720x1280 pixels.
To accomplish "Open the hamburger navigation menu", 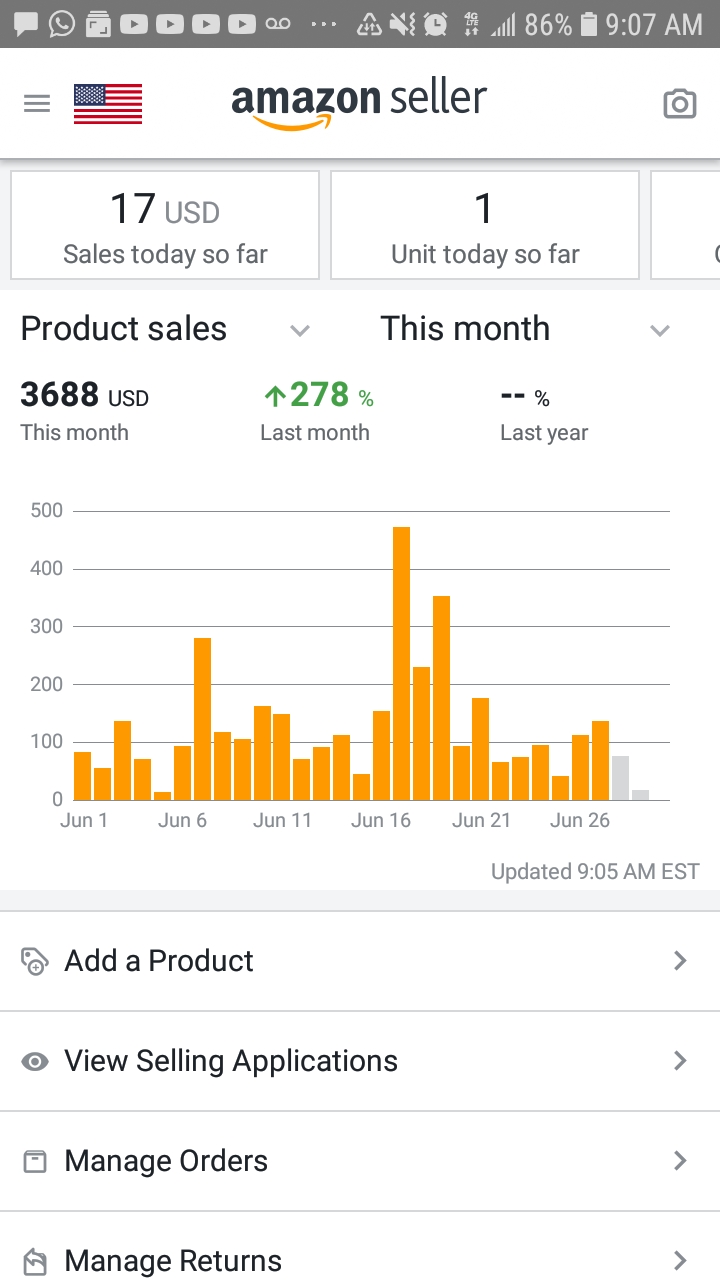I will (x=37, y=103).
